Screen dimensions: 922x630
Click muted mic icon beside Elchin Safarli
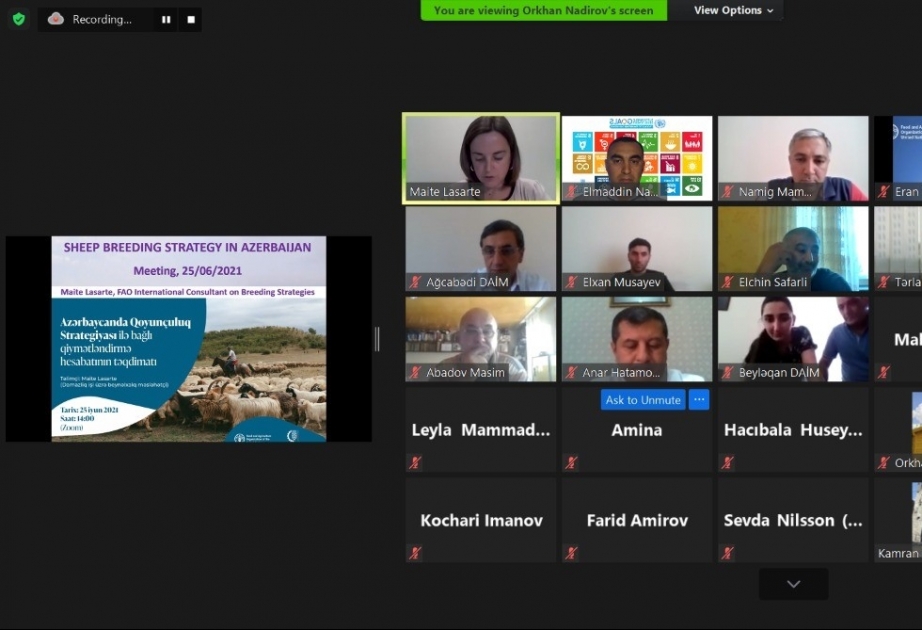tap(727, 282)
